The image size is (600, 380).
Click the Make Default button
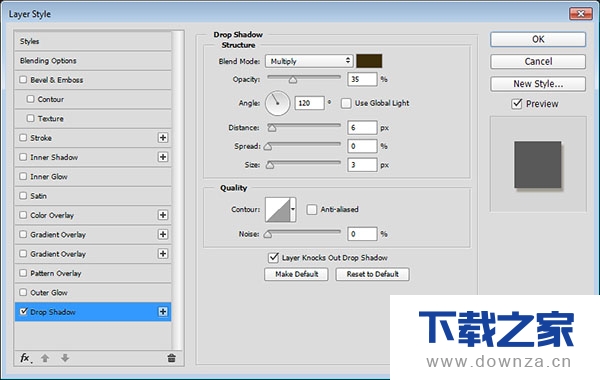click(296, 274)
